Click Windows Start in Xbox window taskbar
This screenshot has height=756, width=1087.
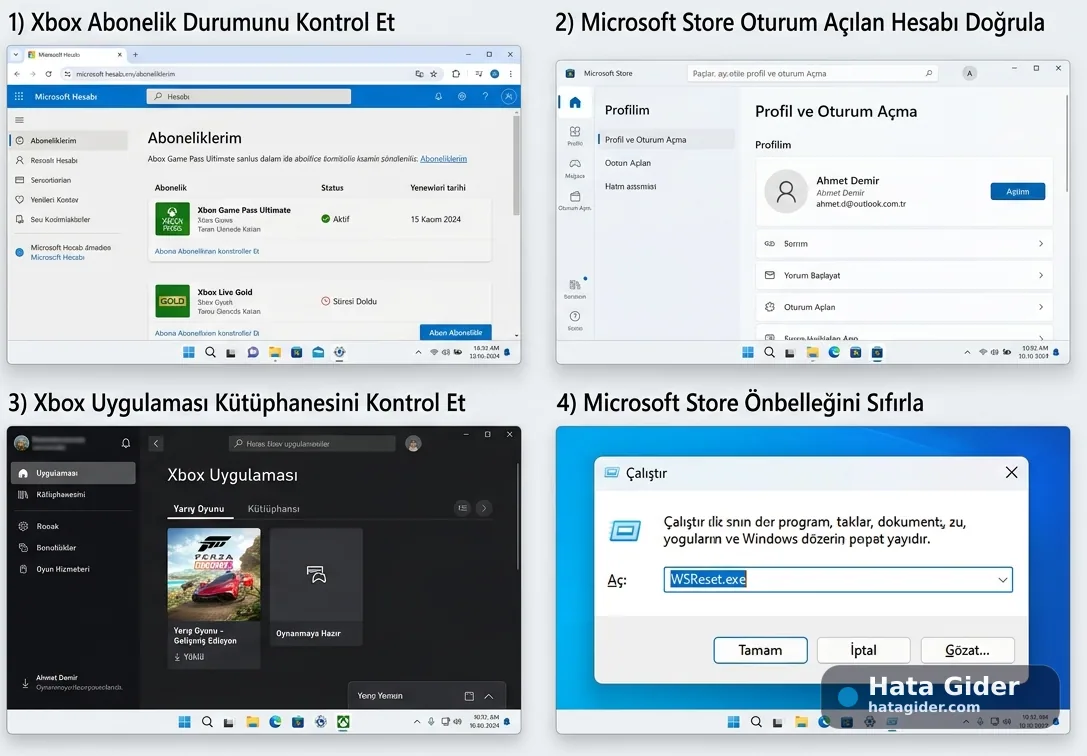pyautogui.click(x=184, y=722)
